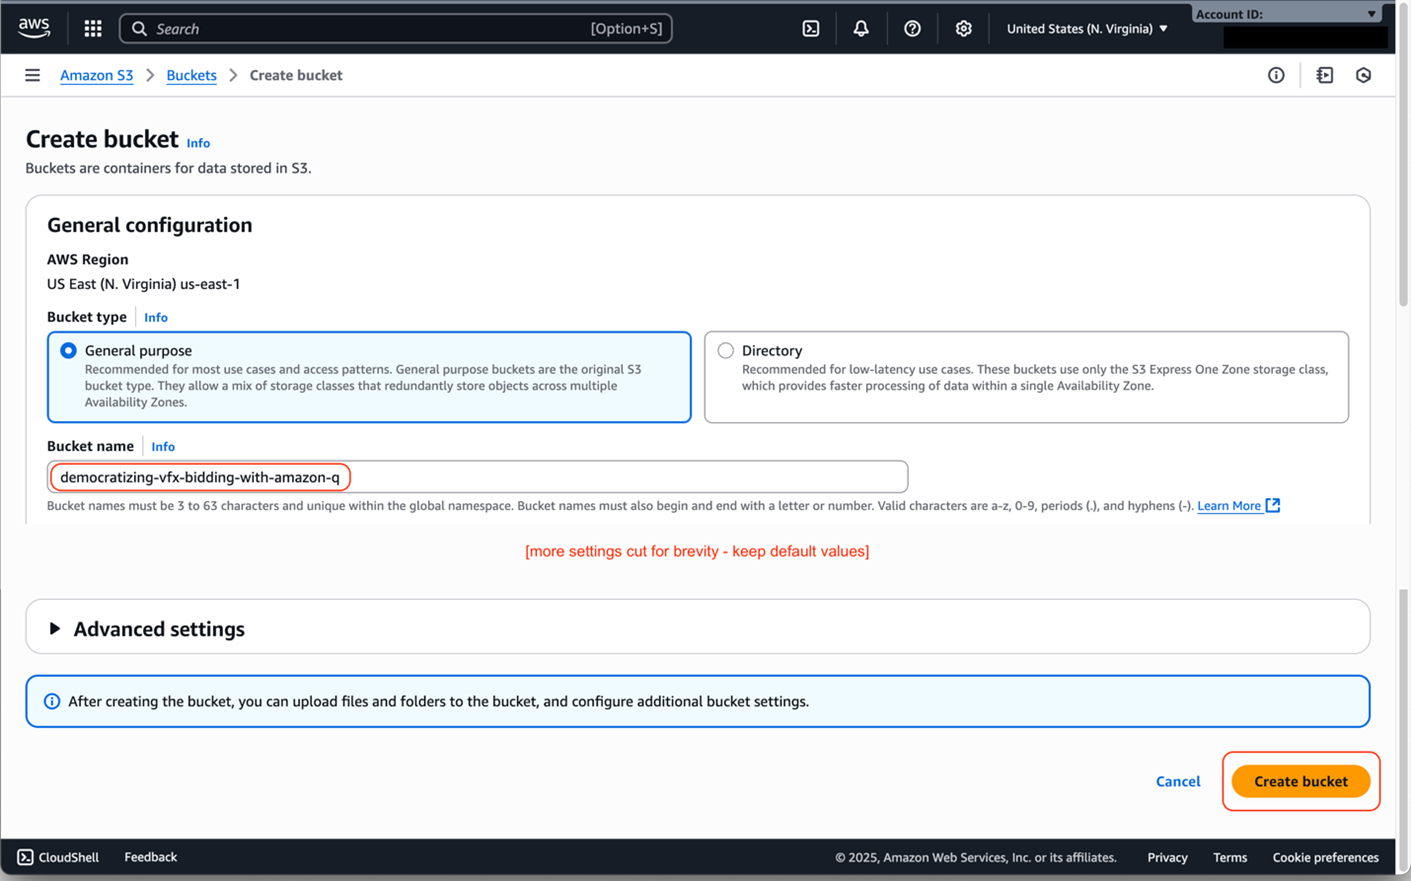The width and height of the screenshot is (1411, 881).
Task: Click the Cancel button
Action: [x=1178, y=781]
